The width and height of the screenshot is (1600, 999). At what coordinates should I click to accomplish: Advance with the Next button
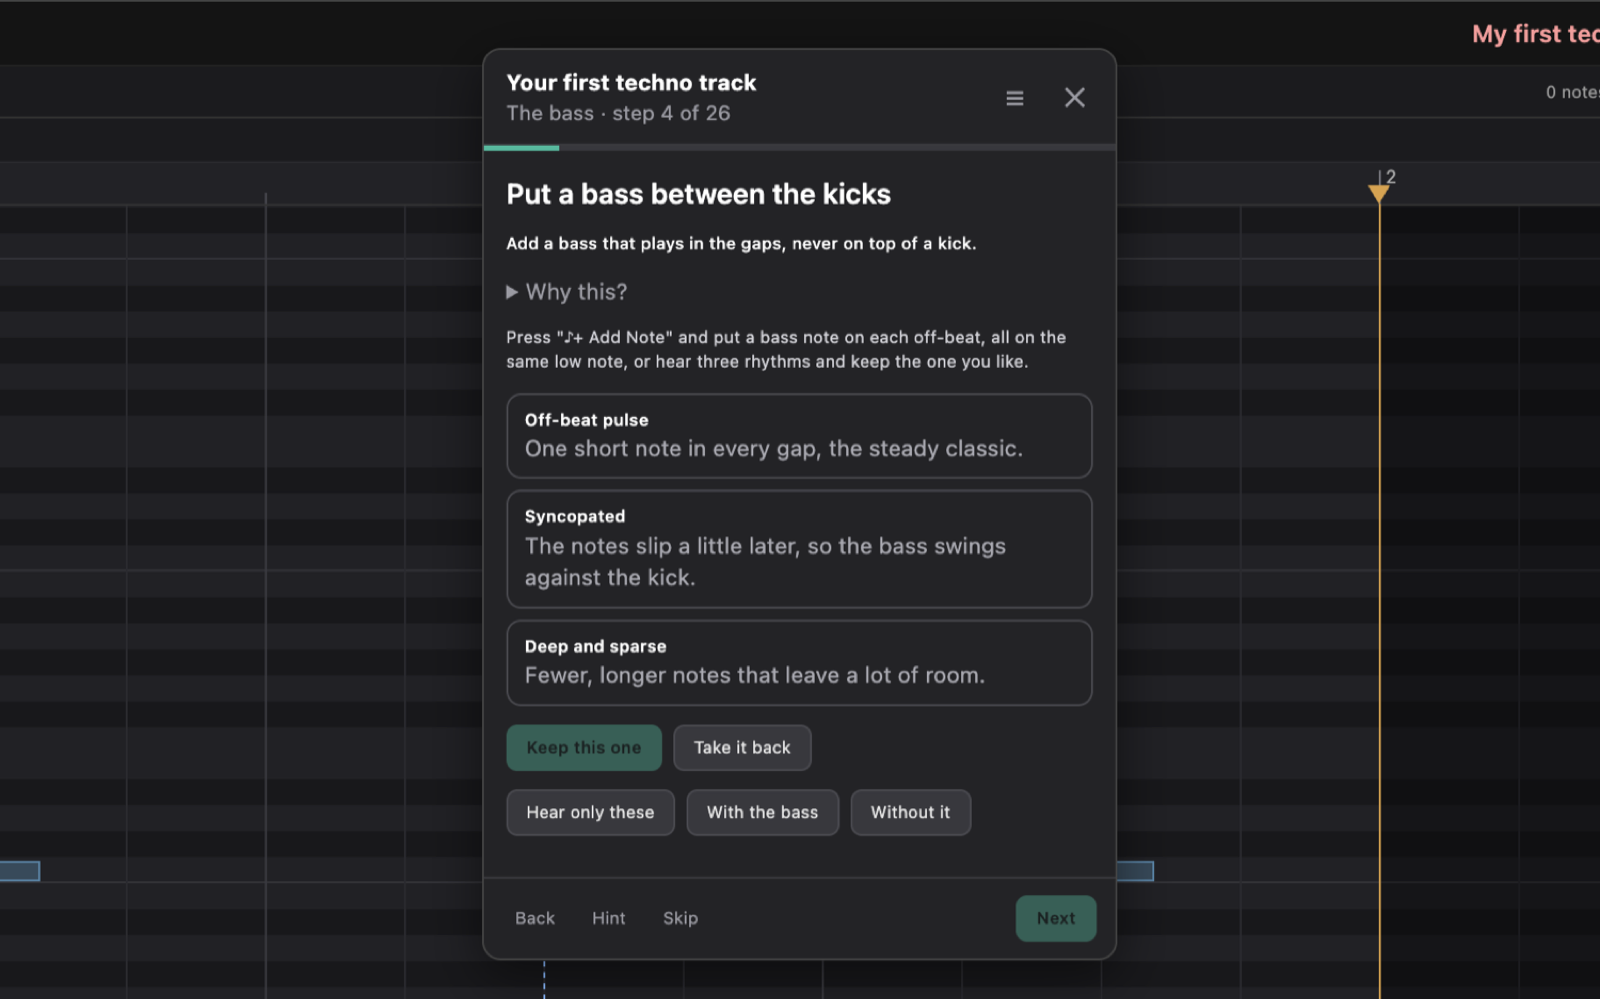(1056, 918)
